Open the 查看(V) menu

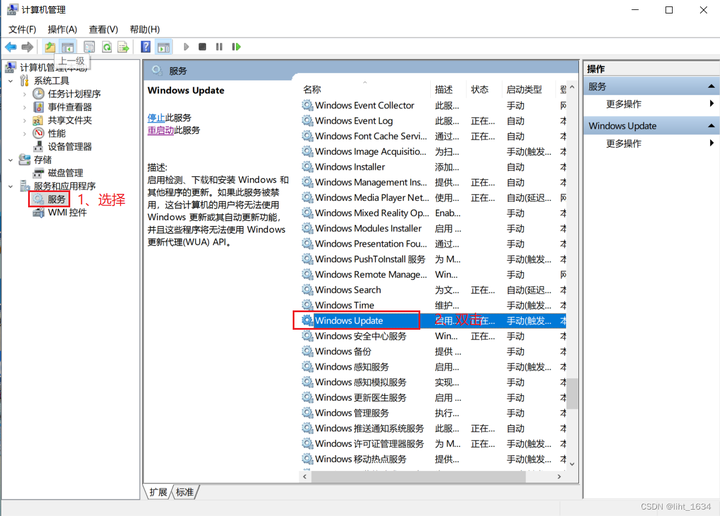coord(103,29)
